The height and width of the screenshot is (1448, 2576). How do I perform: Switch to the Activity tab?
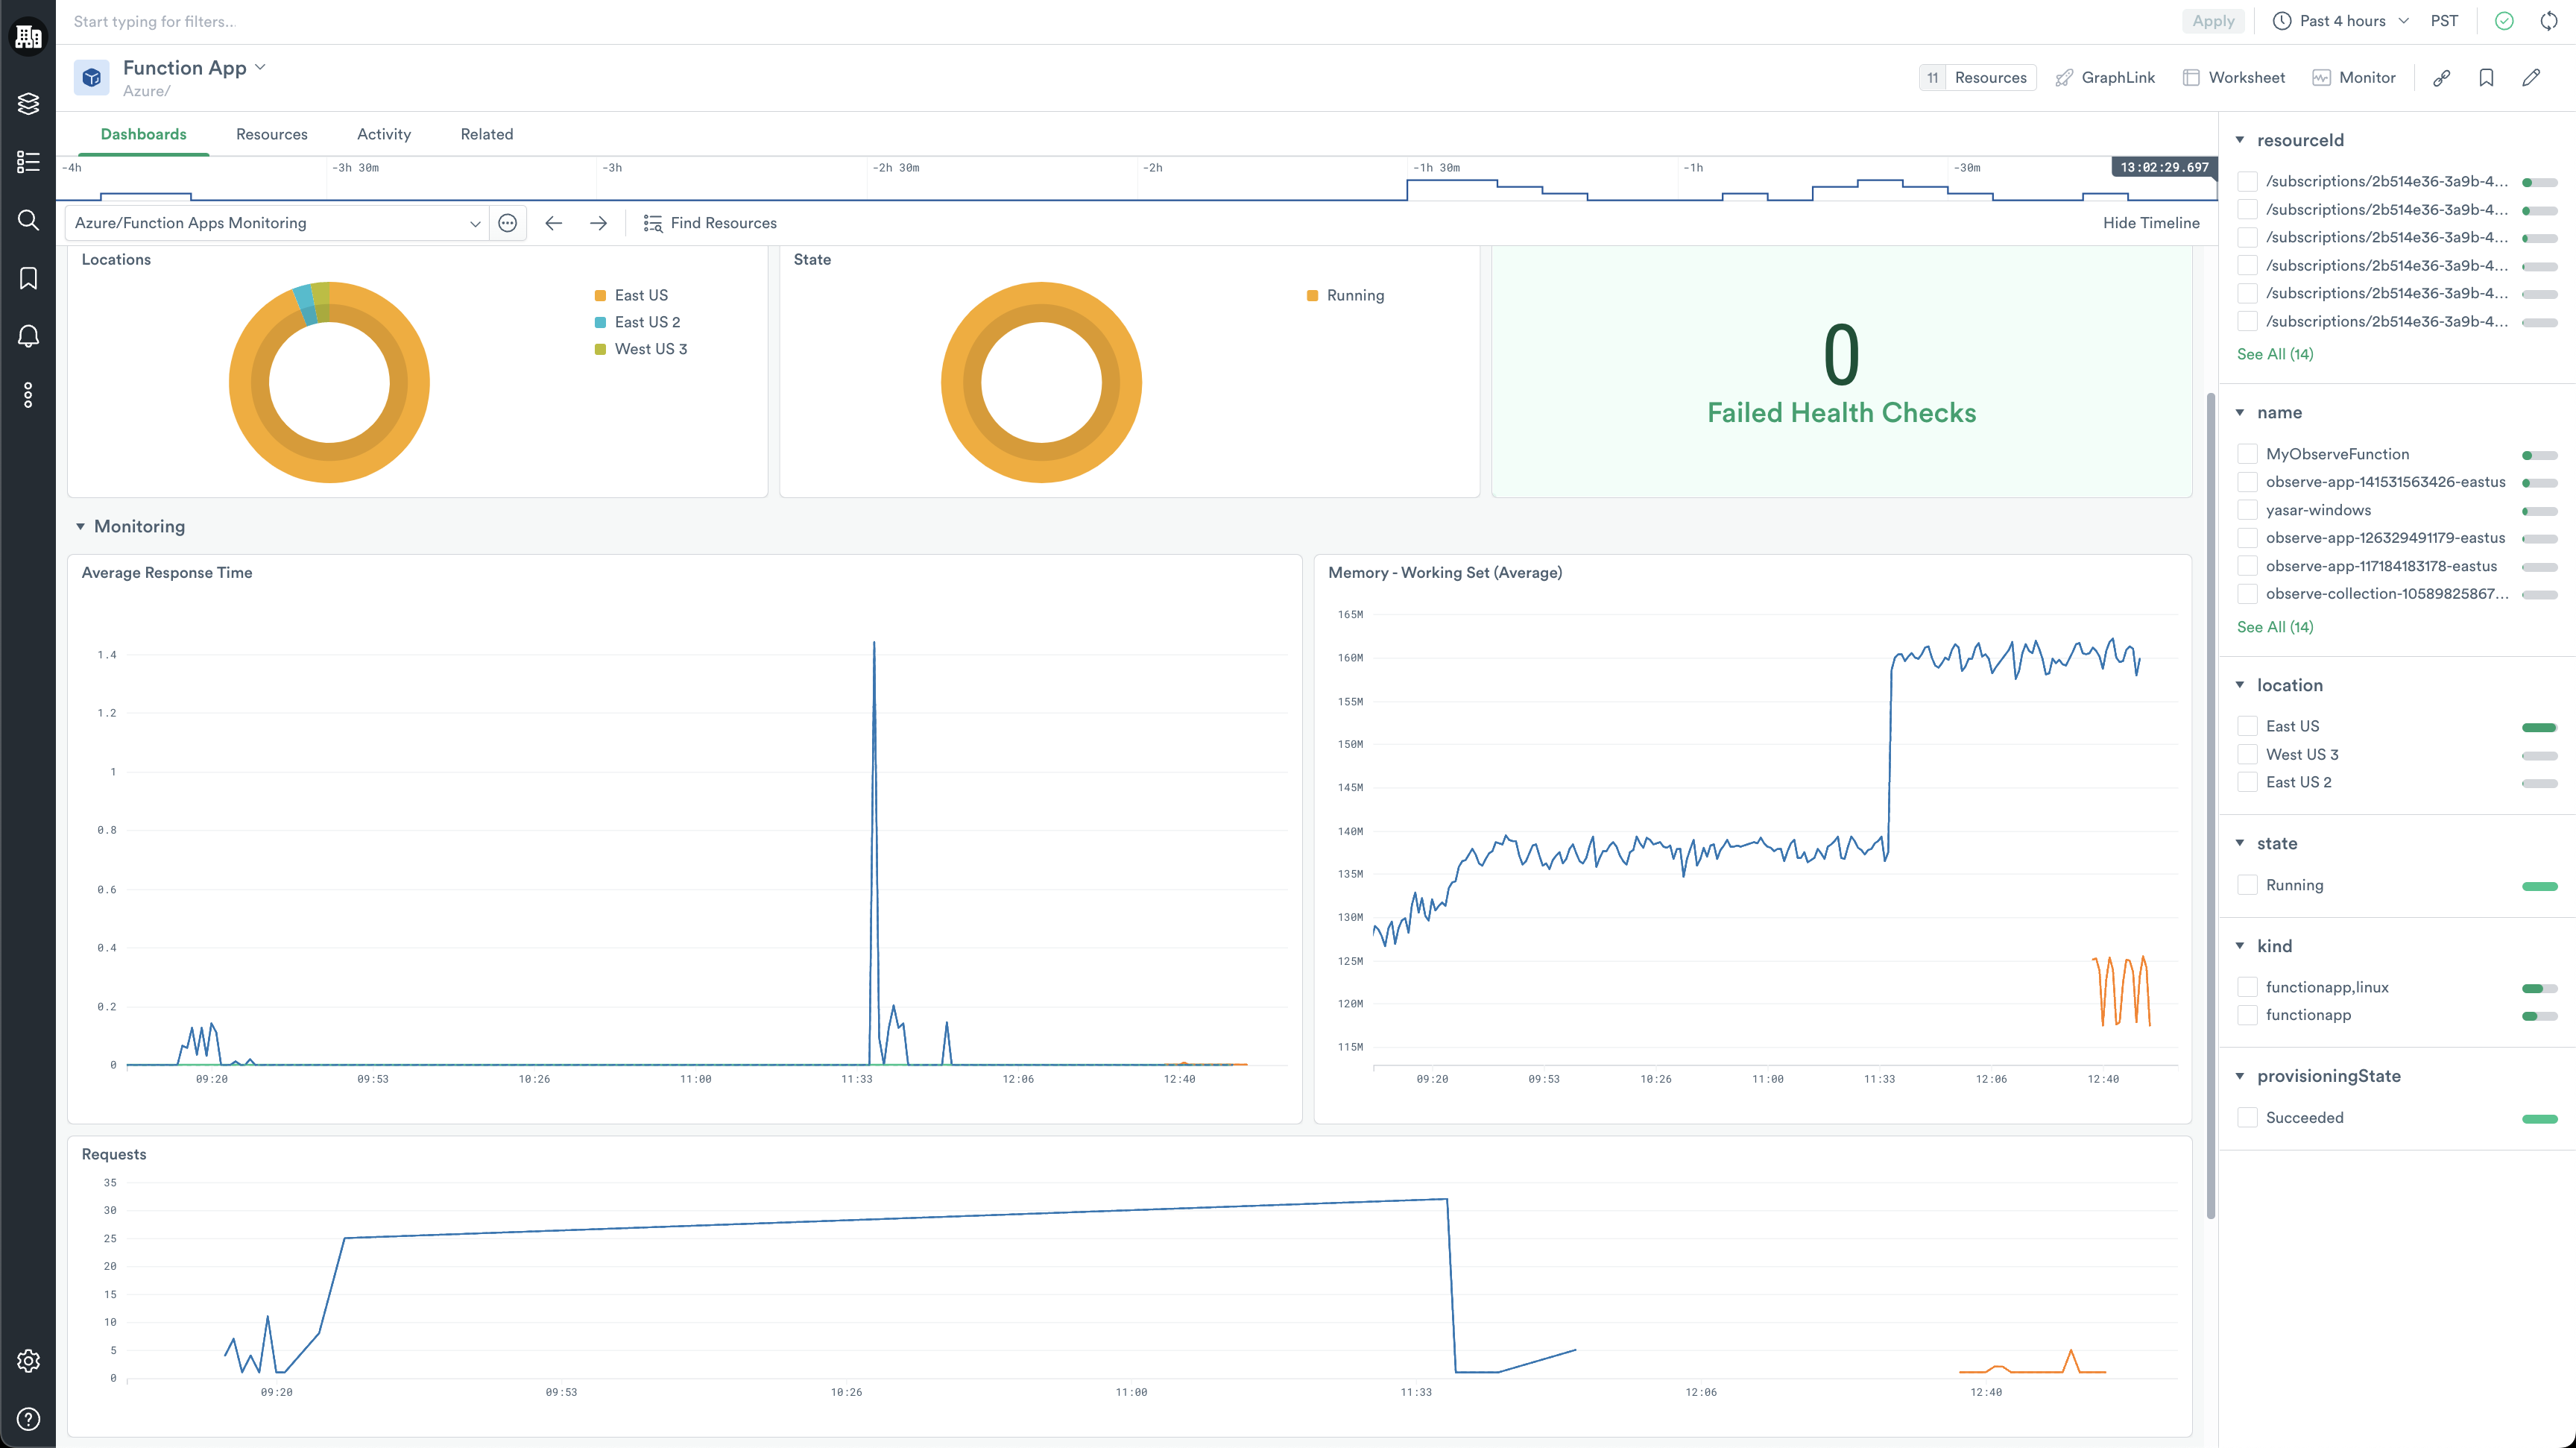(x=384, y=134)
